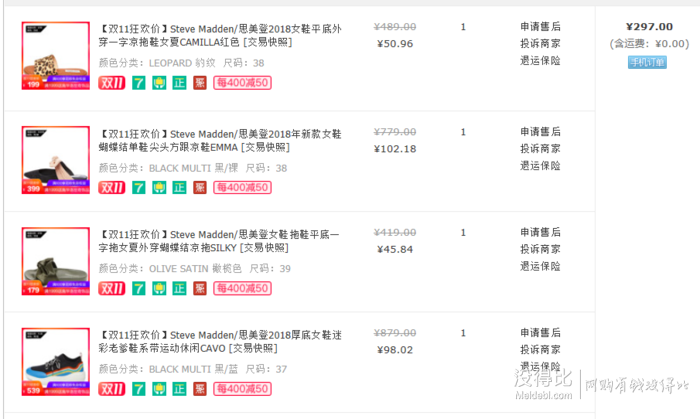700x419 pixels.
Task: Open the olive satin slipper thumbnail
Action: tap(56, 261)
